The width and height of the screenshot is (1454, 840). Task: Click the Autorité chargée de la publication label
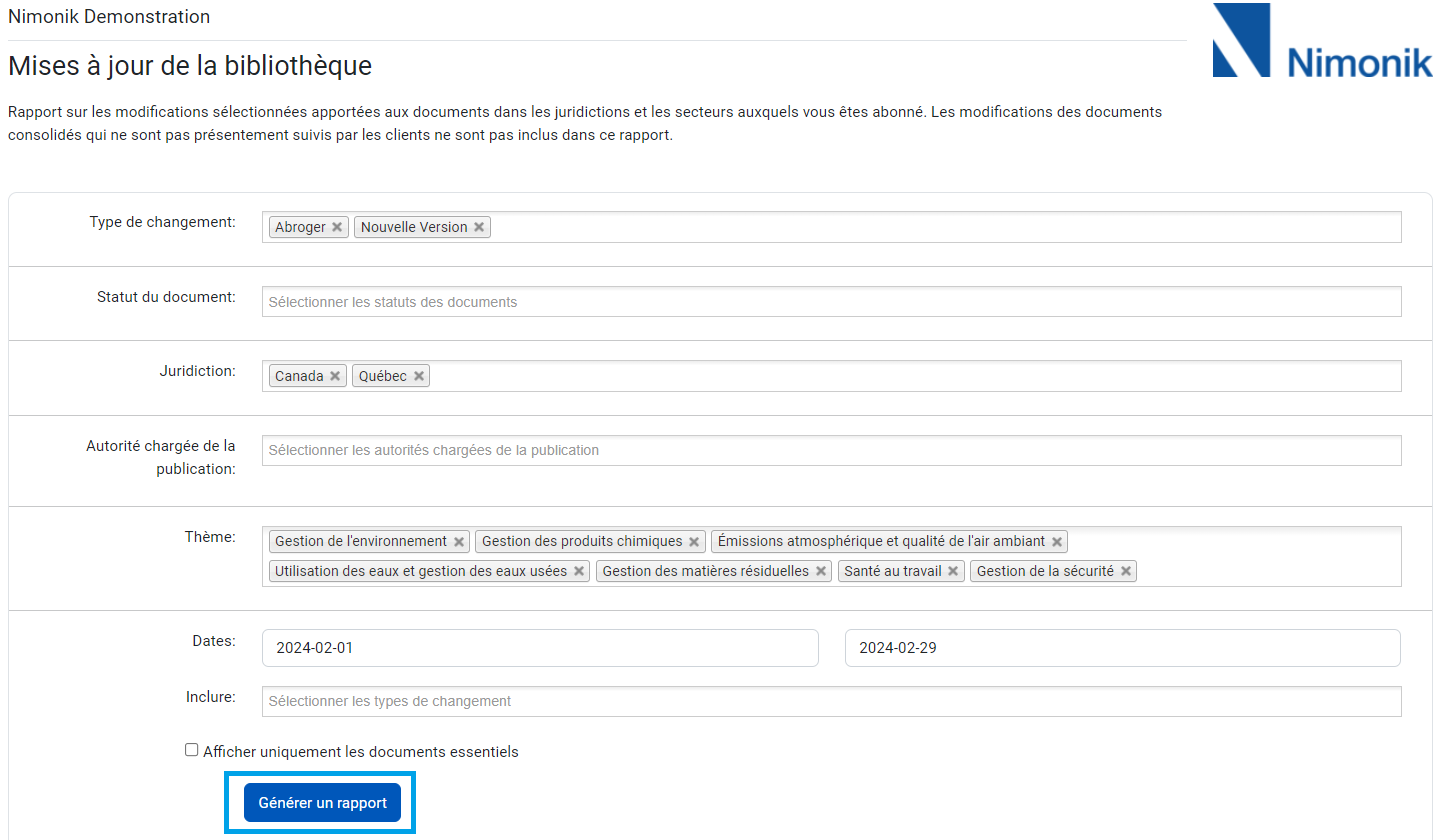click(x=161, y=457)
